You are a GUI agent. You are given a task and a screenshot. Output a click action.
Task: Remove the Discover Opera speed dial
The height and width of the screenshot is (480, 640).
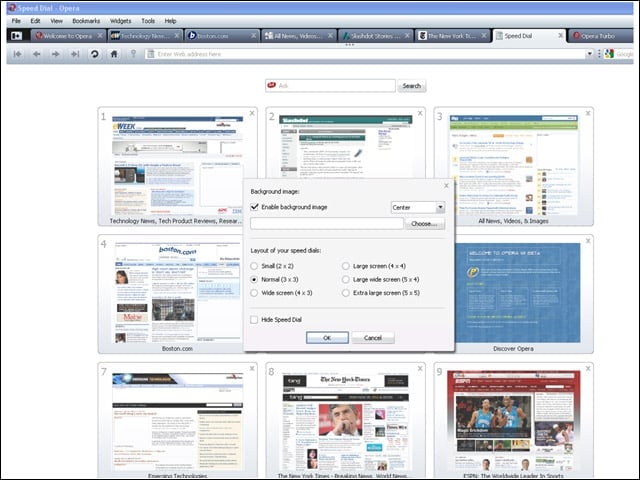click(588, 241)
